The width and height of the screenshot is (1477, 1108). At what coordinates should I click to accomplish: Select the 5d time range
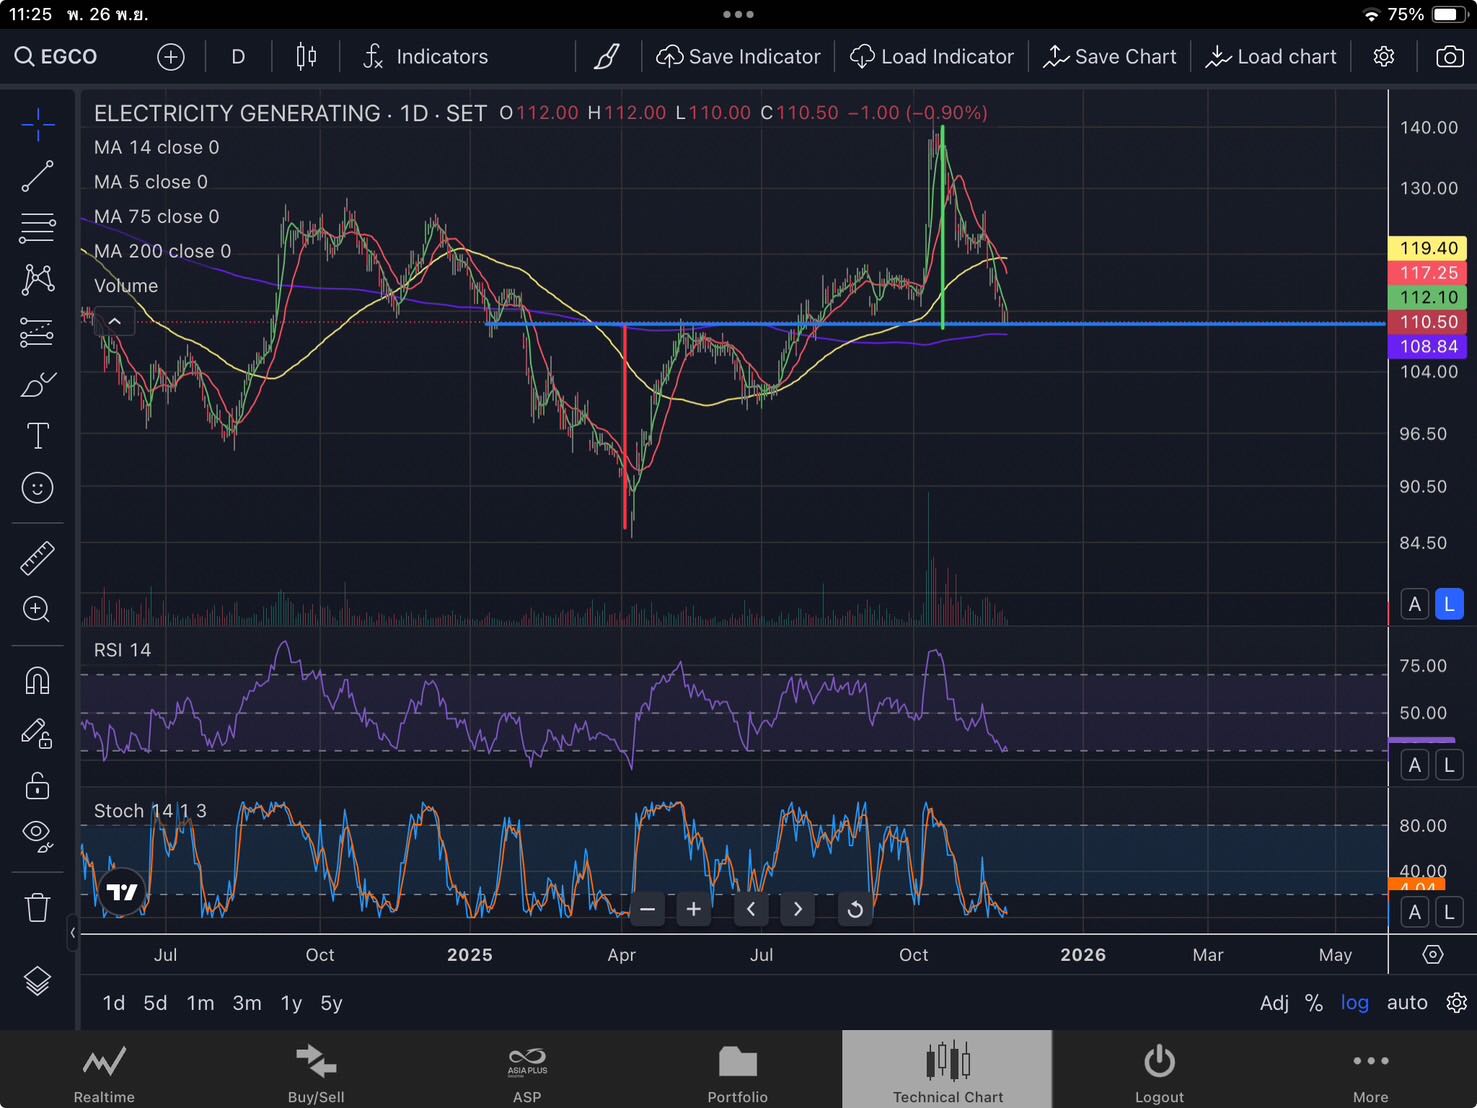pyautogui.click(x=155, y=1003)
